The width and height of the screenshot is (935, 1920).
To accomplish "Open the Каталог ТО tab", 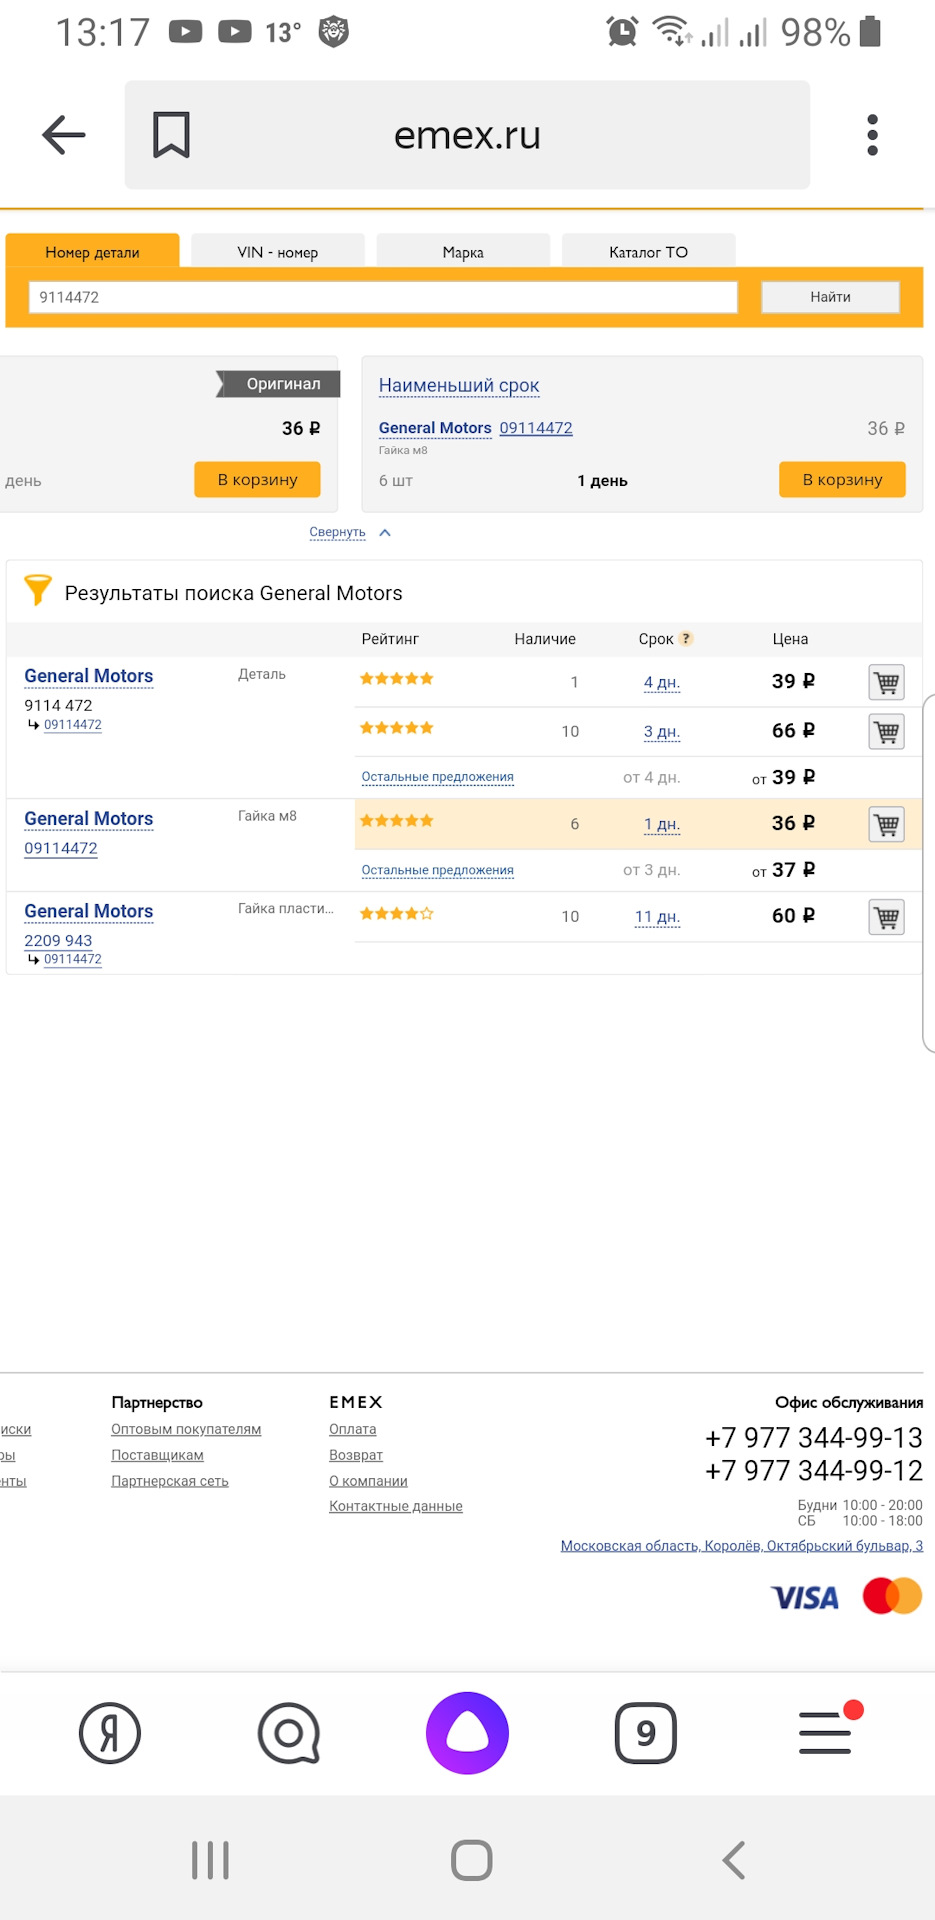I will 648,251.
